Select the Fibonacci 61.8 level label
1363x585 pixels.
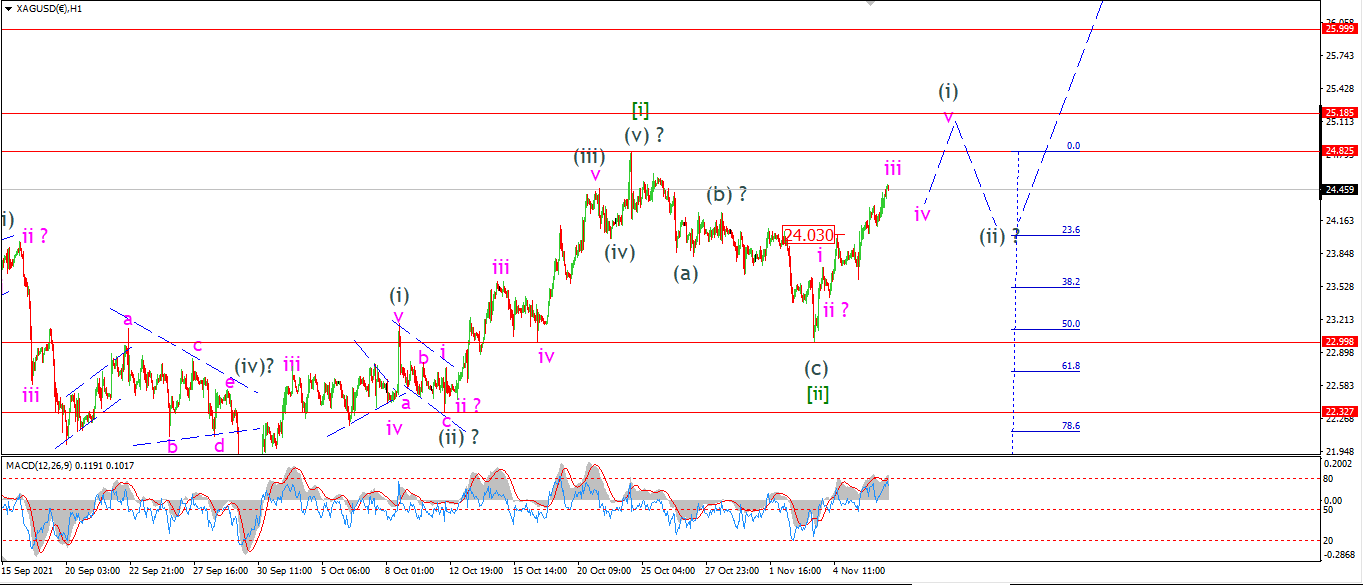pyautogui.click(x=1070, y=366)
